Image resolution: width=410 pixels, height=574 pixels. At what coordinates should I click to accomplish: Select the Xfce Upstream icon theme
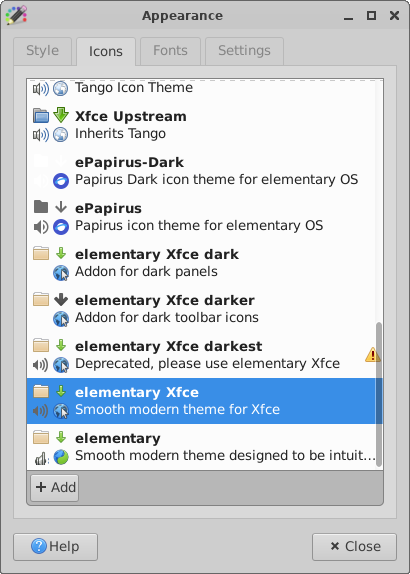(204, 125)
